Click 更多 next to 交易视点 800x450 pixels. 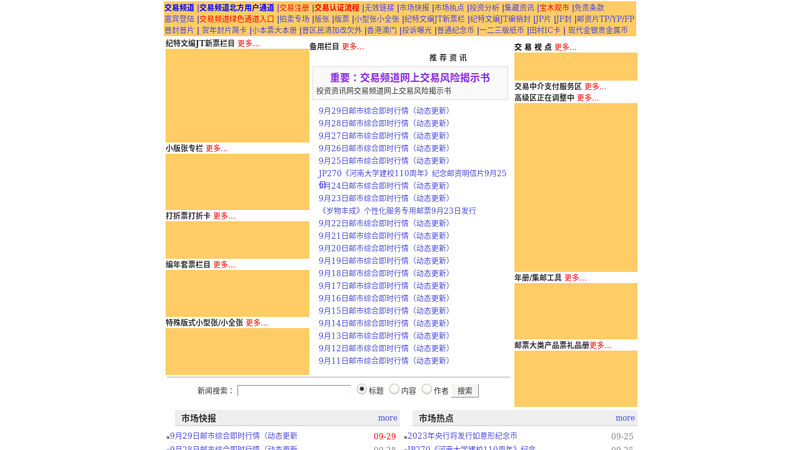click(565, 47)
